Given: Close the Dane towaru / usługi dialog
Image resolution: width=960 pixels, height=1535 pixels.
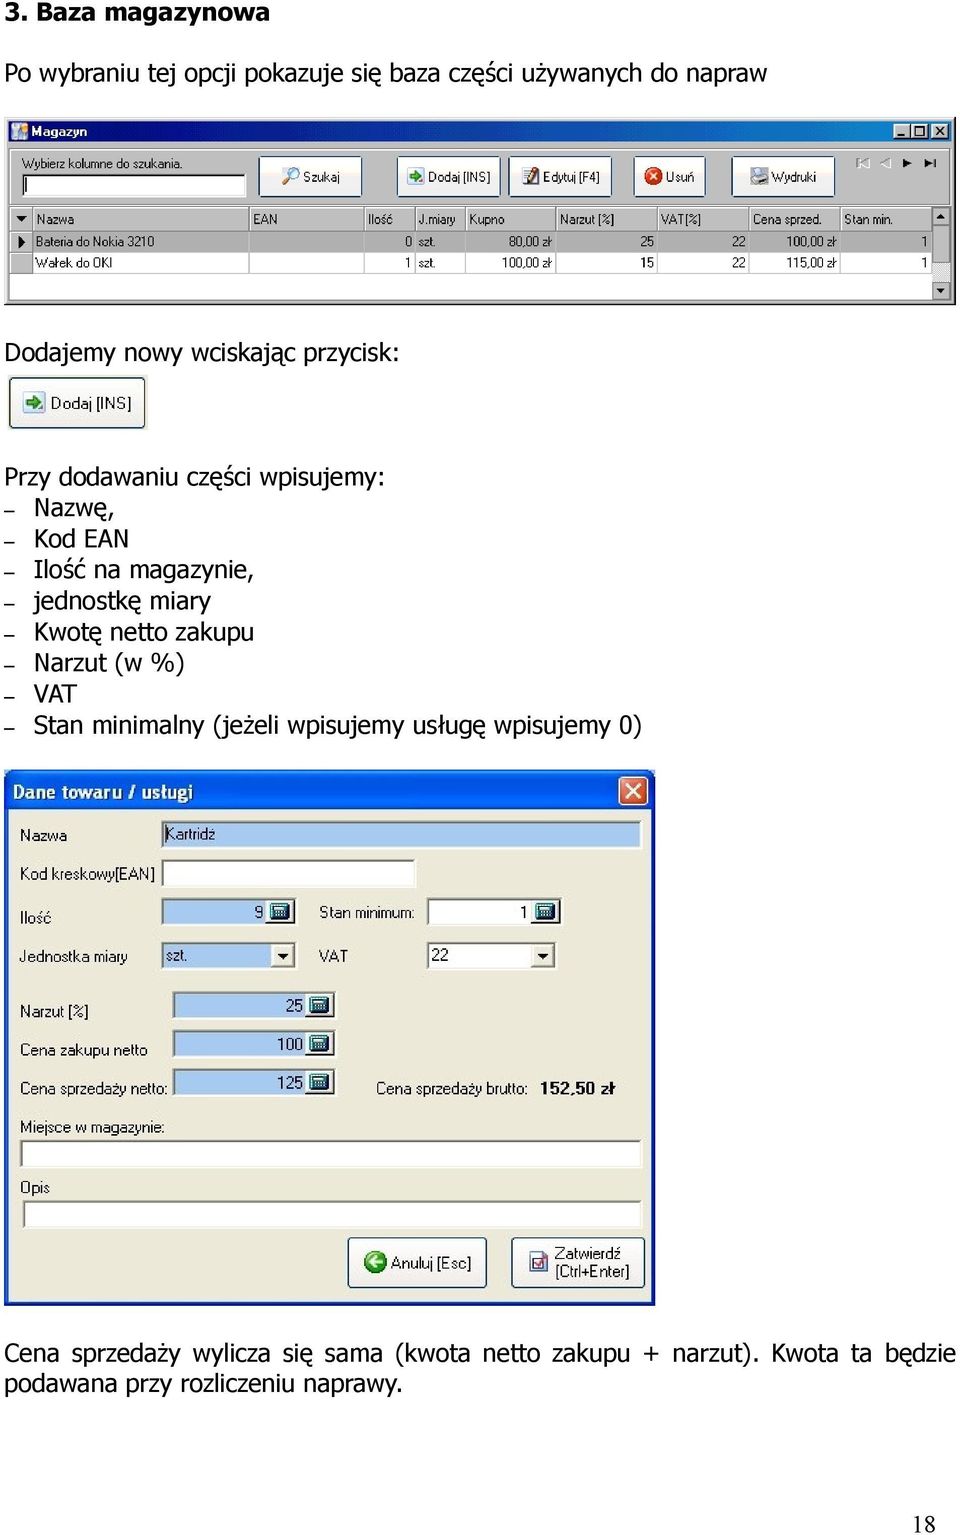Looking at the screenshot, I should click(x=633, y=791).
